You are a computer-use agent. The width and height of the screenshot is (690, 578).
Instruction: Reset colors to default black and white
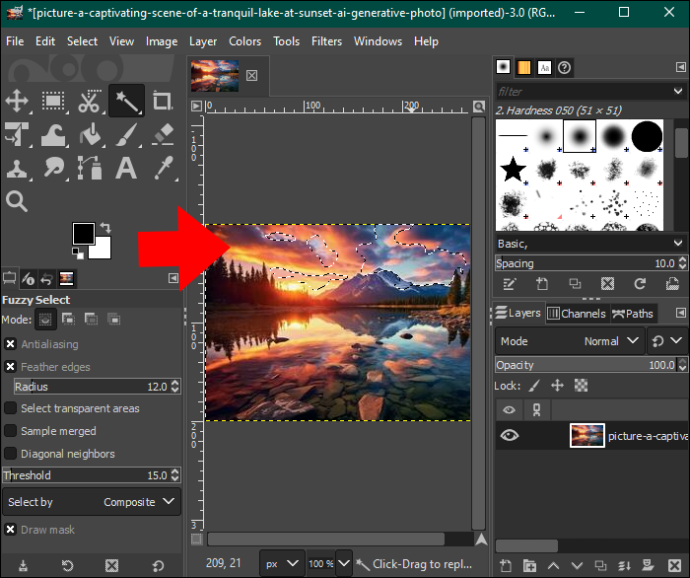[x=77, y=253]
